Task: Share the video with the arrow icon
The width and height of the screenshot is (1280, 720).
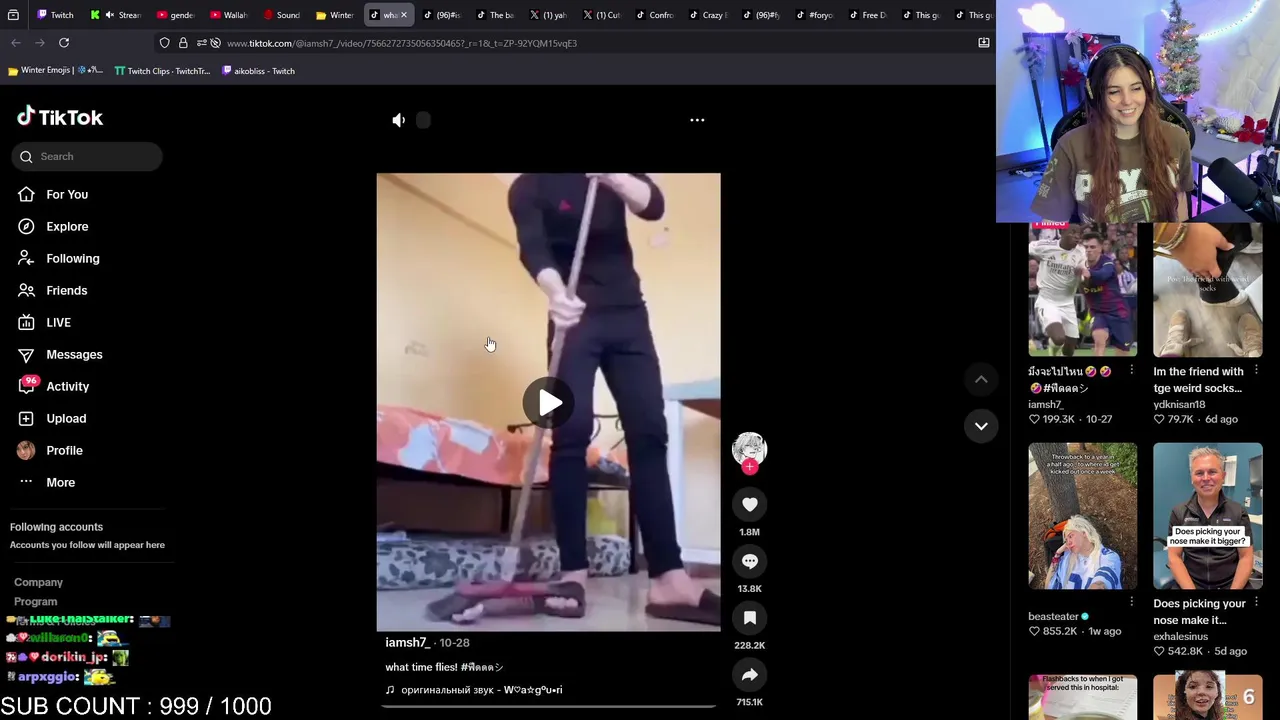Action: 749,675
